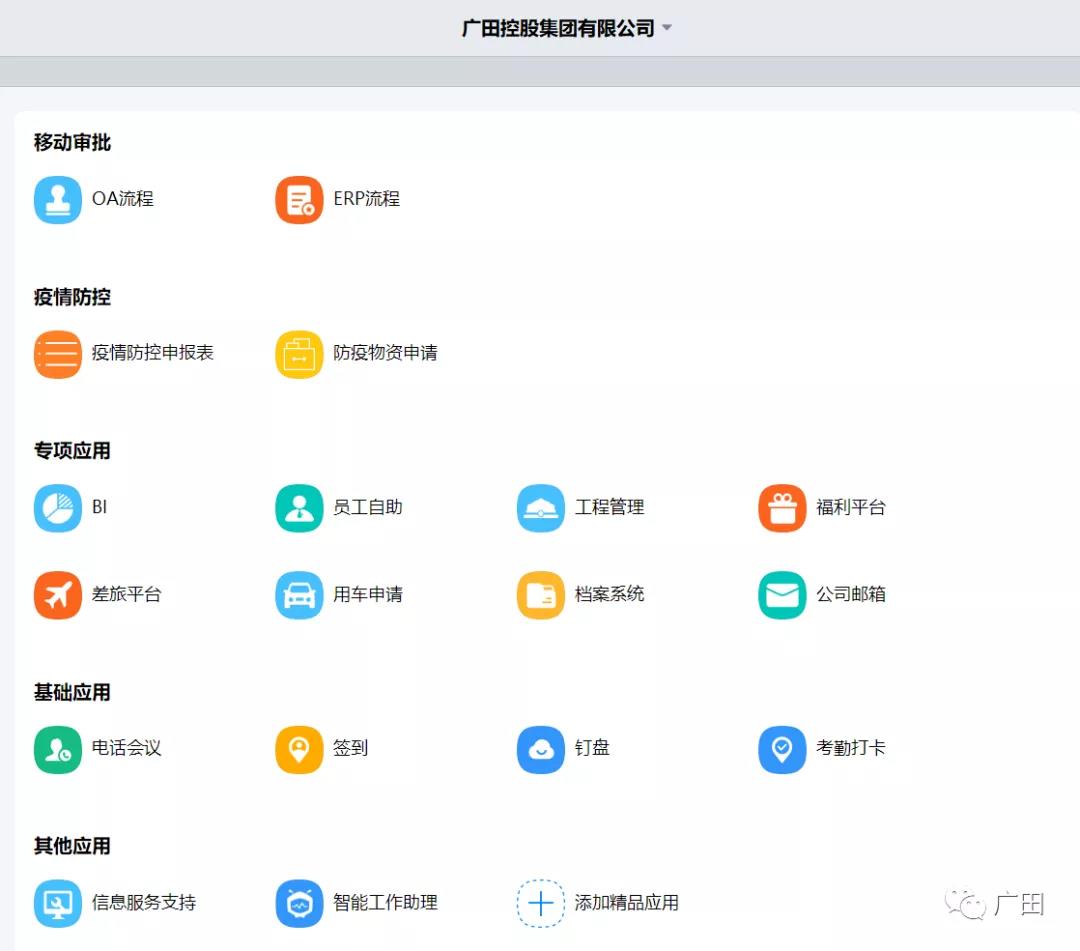The width and height of the screenshot is (1080, 951).
Task: Expand the 广田控股集团有限公司 company switcher arrow
Action: pyautogui.click(x=666, y=28)
